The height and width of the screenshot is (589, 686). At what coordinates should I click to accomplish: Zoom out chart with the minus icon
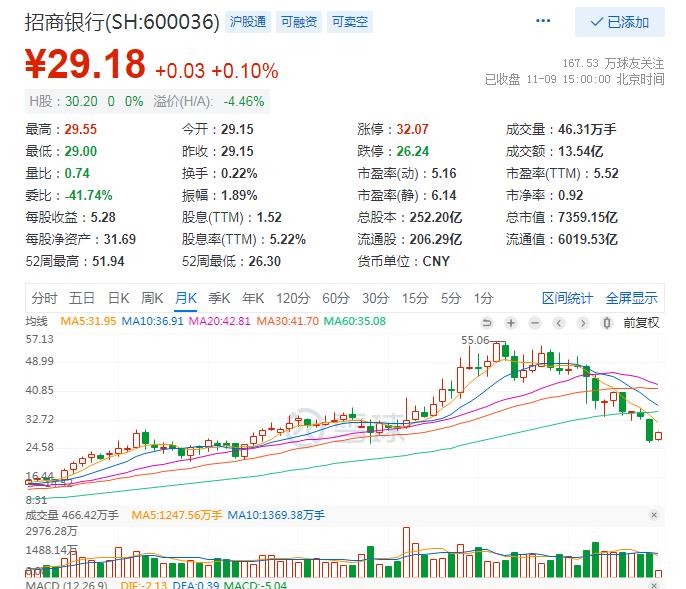point(535,323)
